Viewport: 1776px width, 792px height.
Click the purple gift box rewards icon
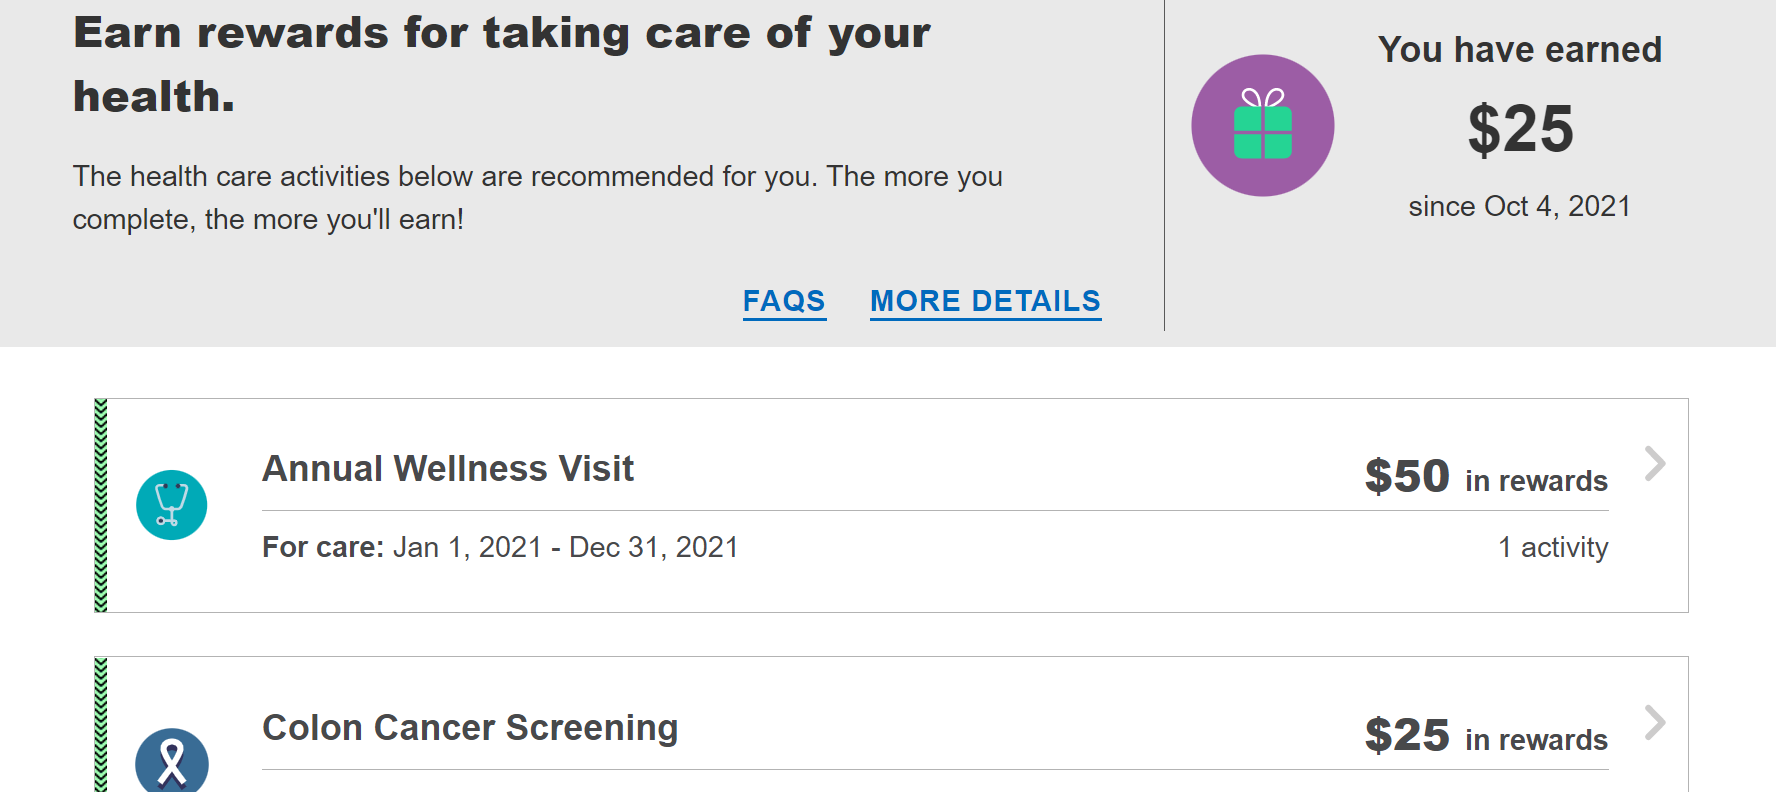(x=1262, y=125)
